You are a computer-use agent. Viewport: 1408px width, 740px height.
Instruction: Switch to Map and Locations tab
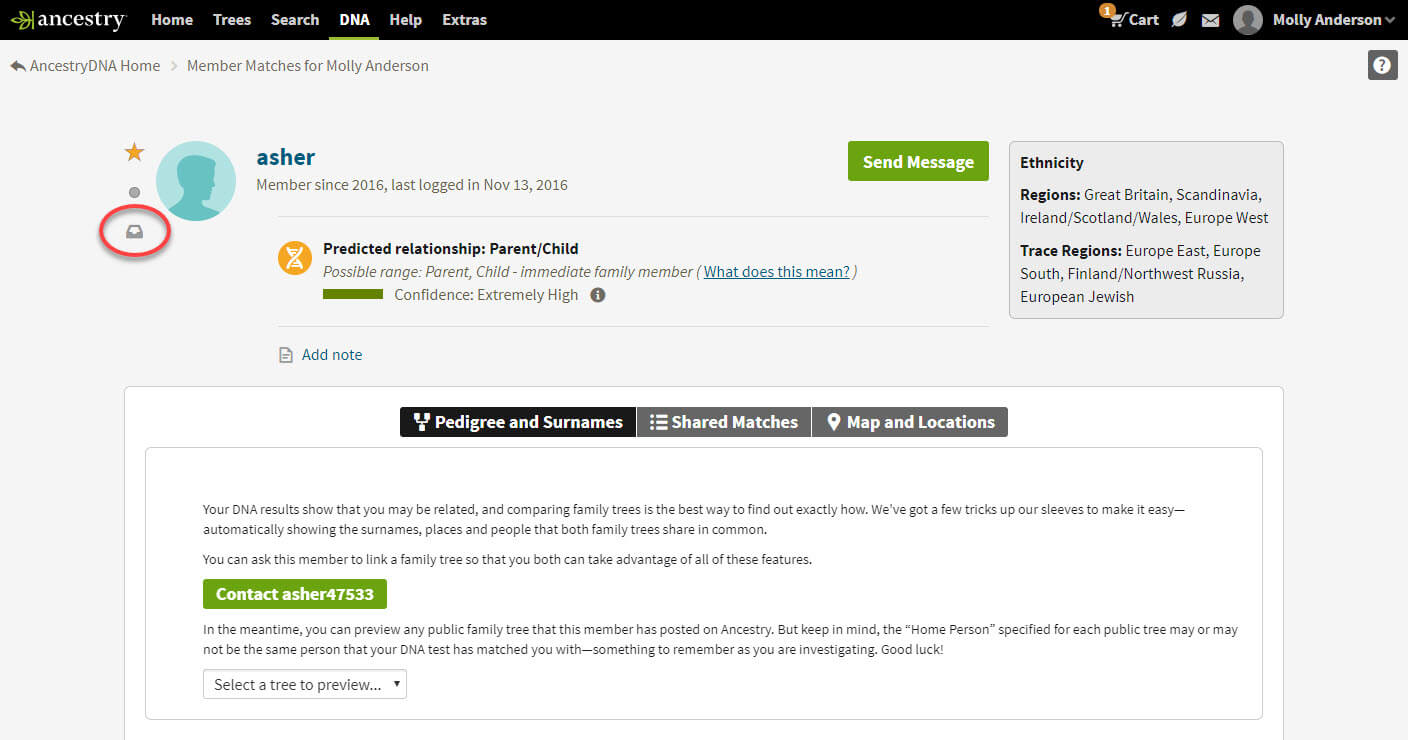click(x=910, y=422)
